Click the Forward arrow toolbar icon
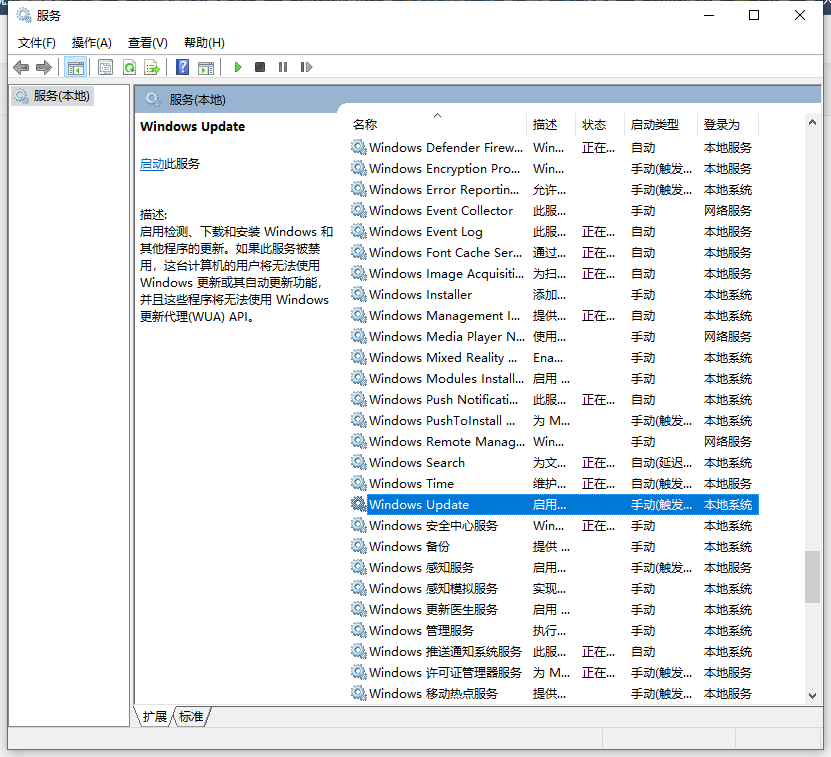 coord(44,67)
